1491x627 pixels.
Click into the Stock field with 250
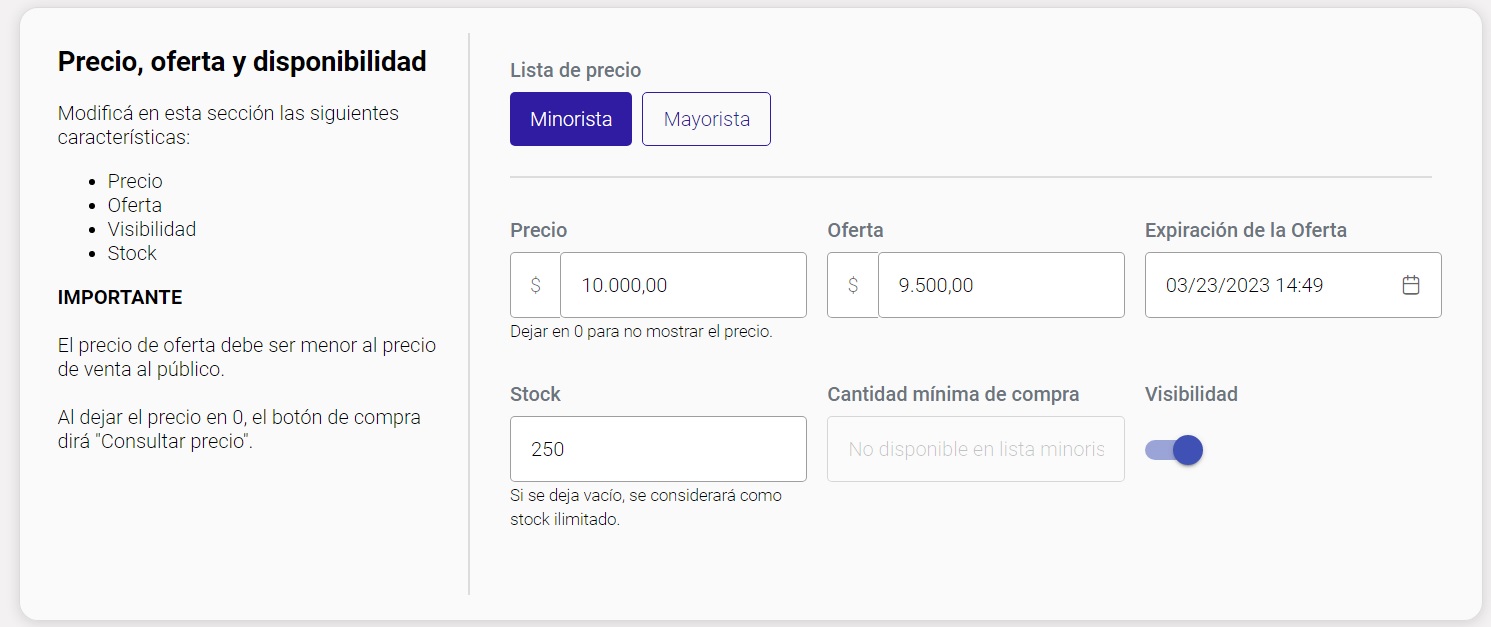[x=658, y=449]
